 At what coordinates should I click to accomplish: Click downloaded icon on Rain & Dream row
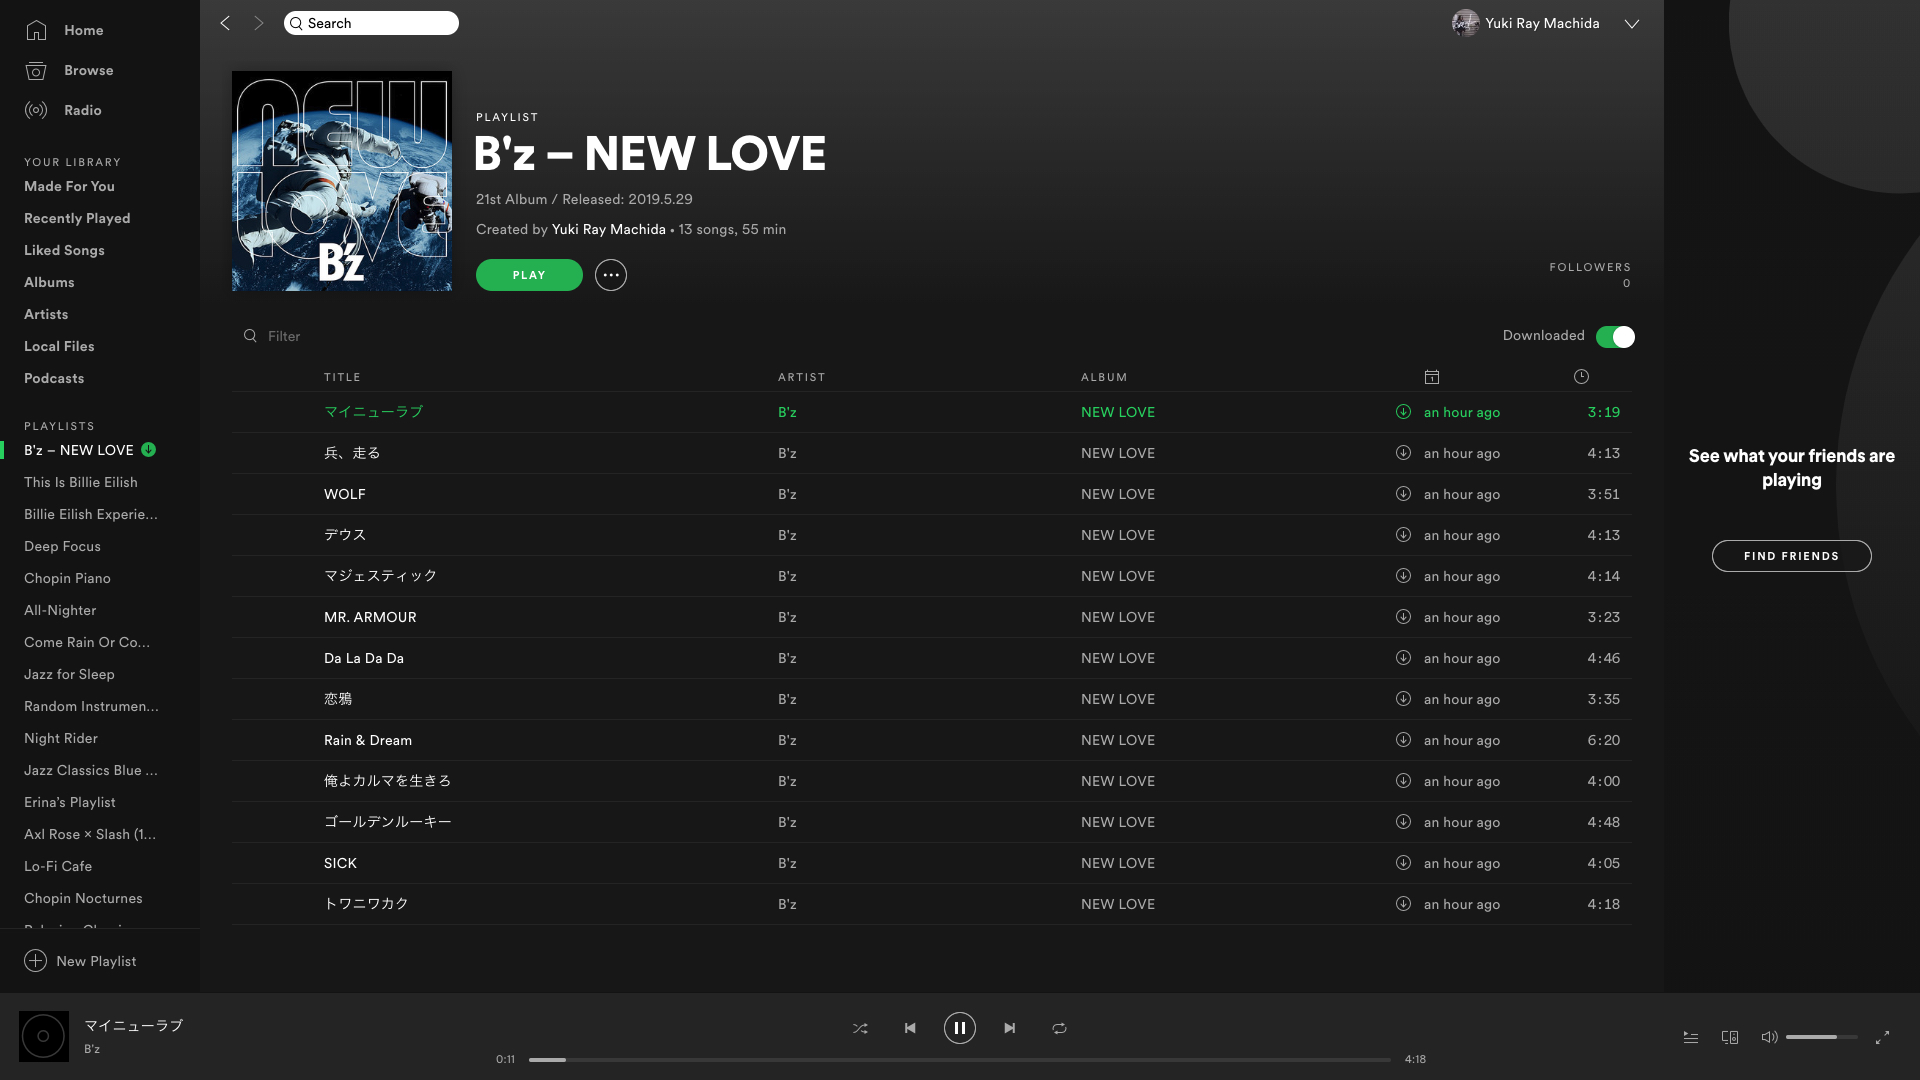1403,740
